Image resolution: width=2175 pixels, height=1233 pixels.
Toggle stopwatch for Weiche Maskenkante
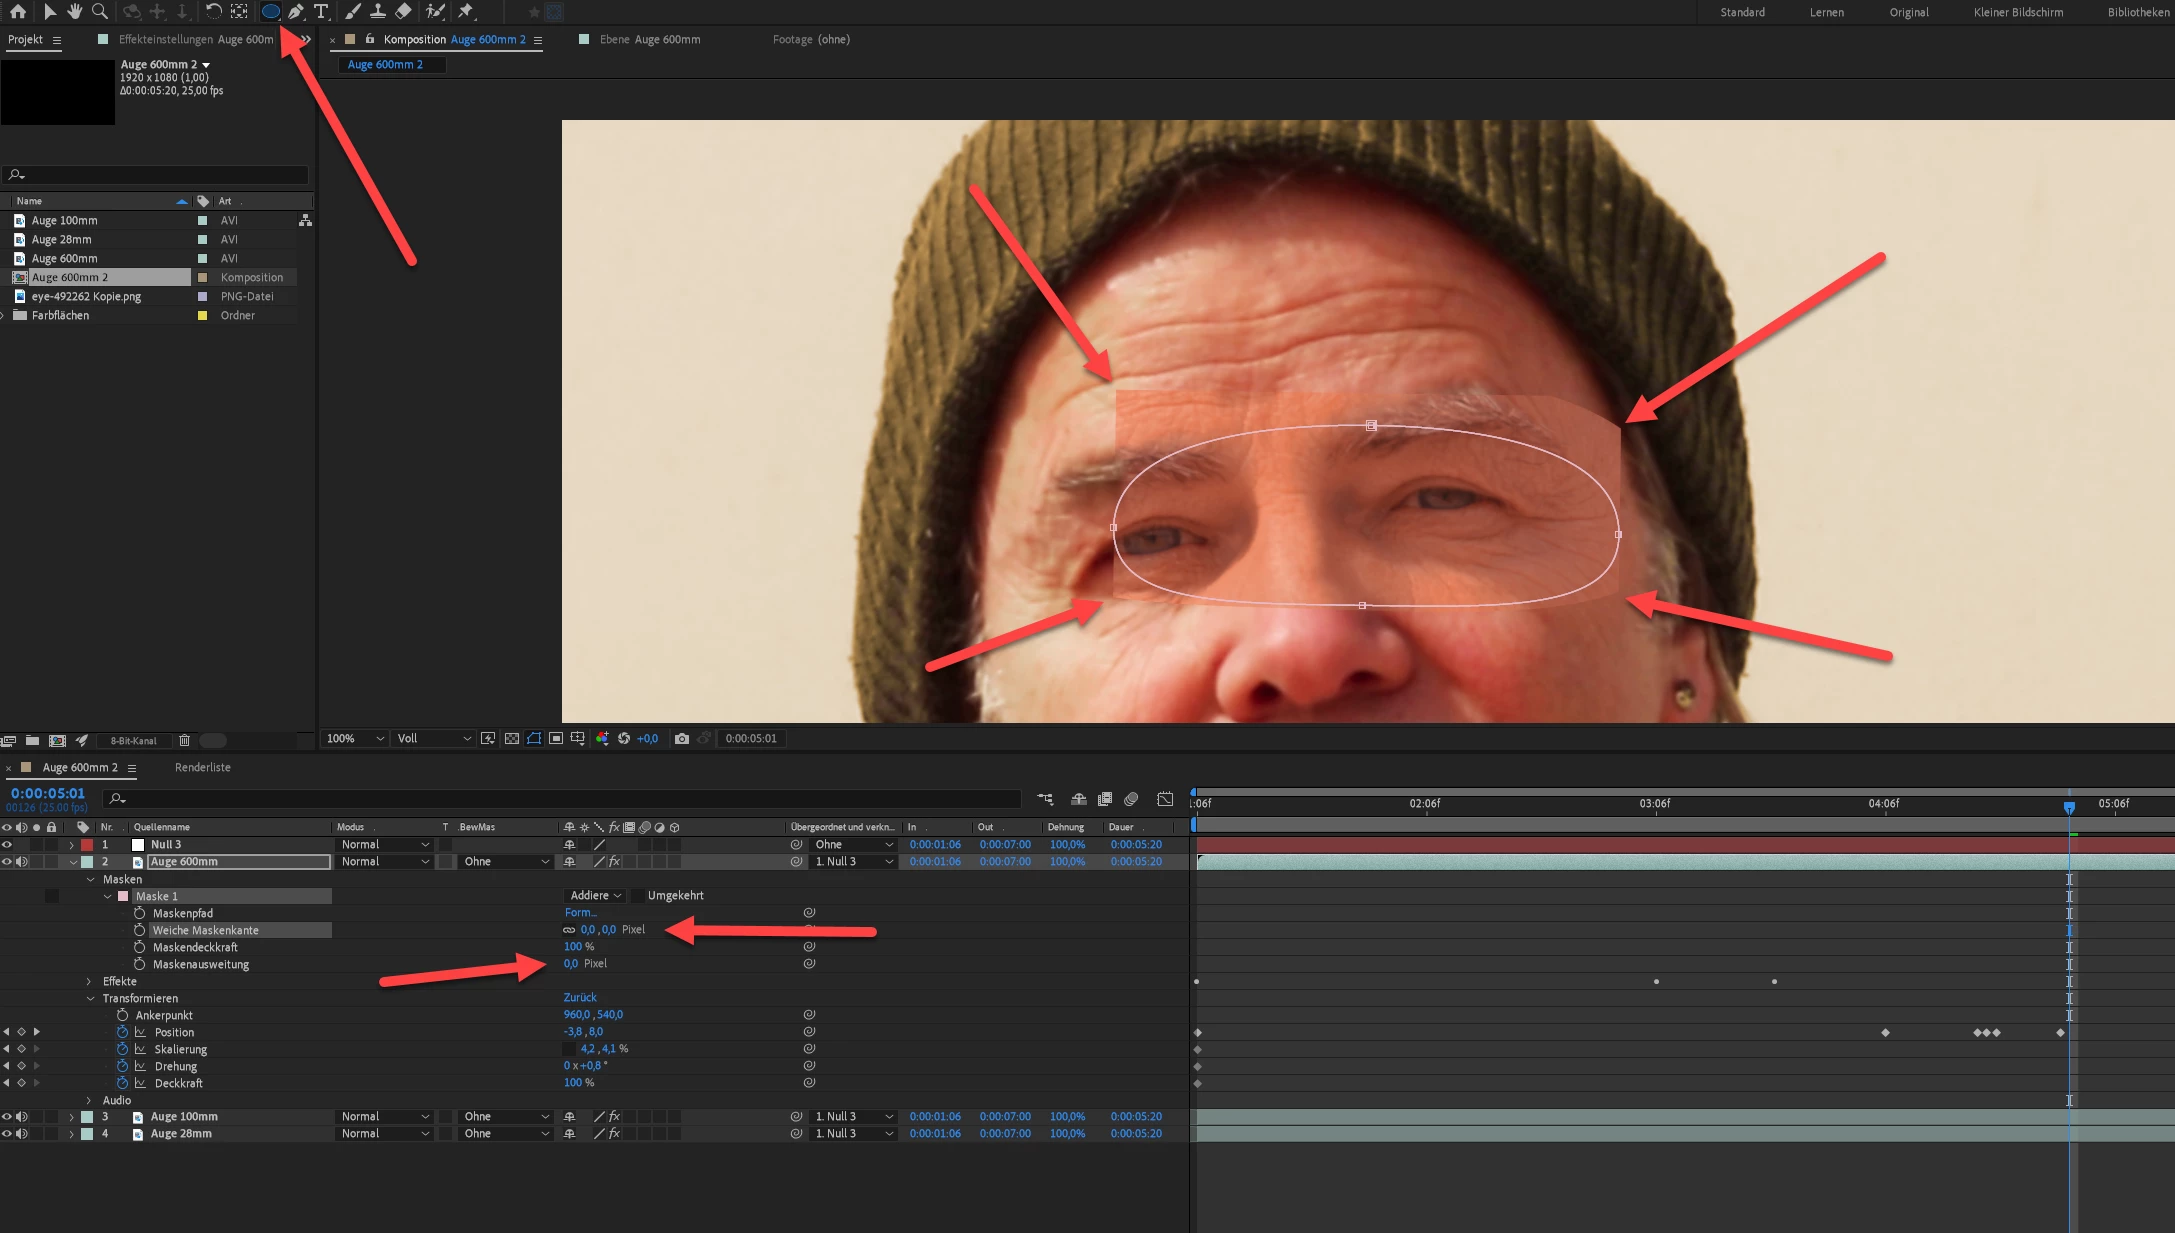[140, 930]
